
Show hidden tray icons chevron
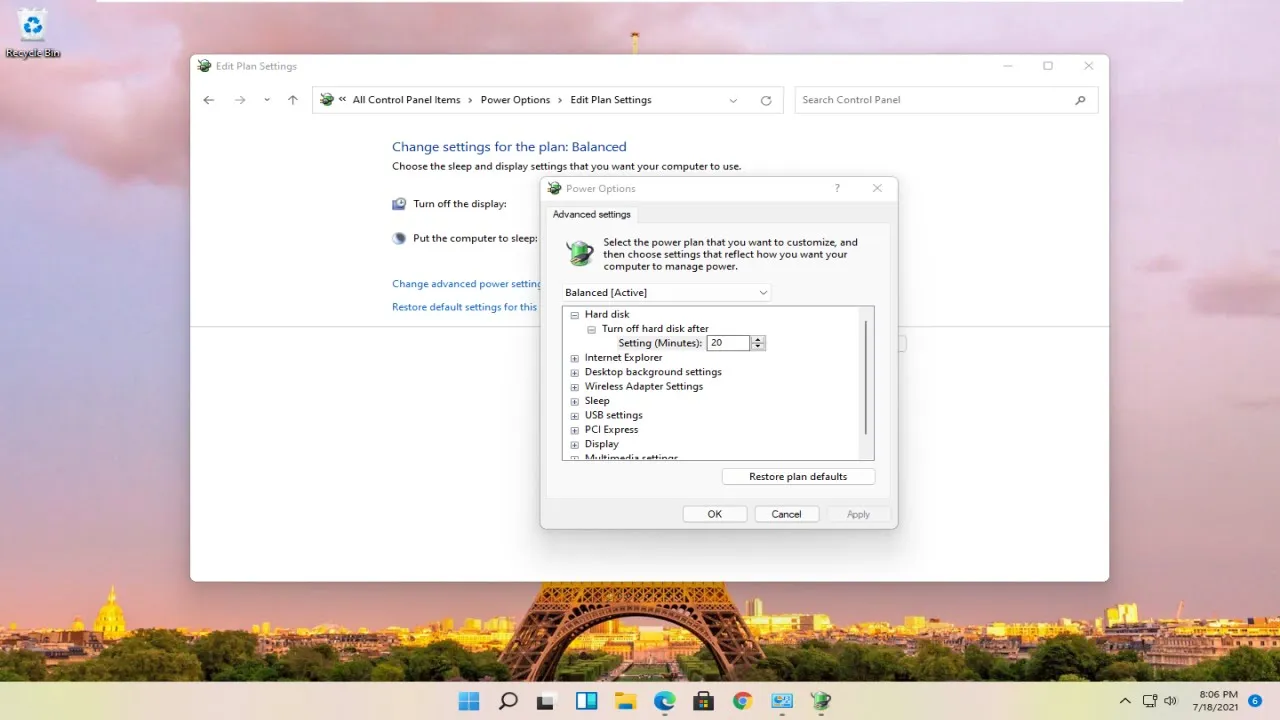click(x=1125, y=701)
